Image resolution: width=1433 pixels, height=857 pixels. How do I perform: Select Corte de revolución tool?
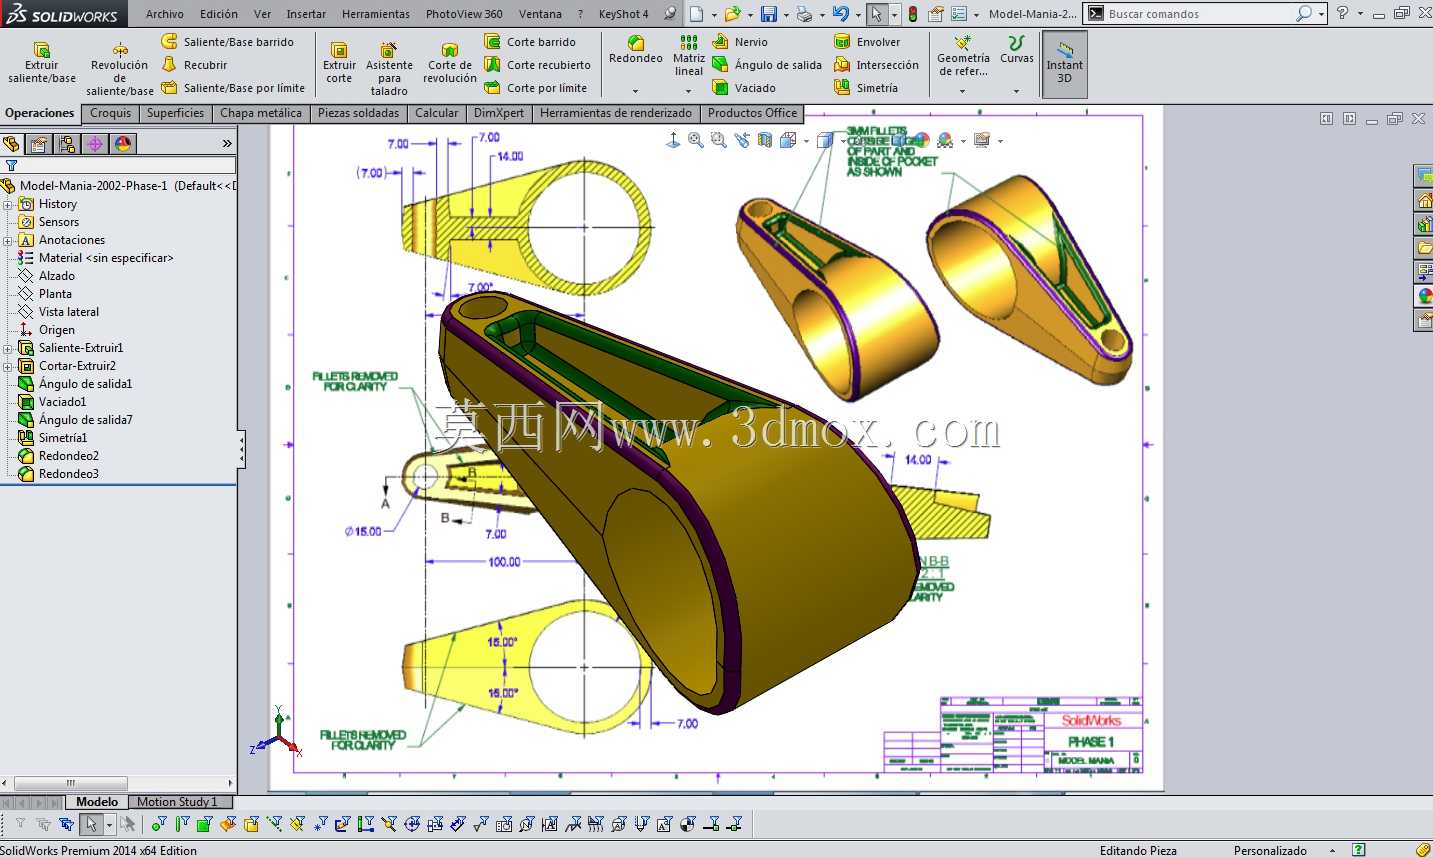pos(450,63)
